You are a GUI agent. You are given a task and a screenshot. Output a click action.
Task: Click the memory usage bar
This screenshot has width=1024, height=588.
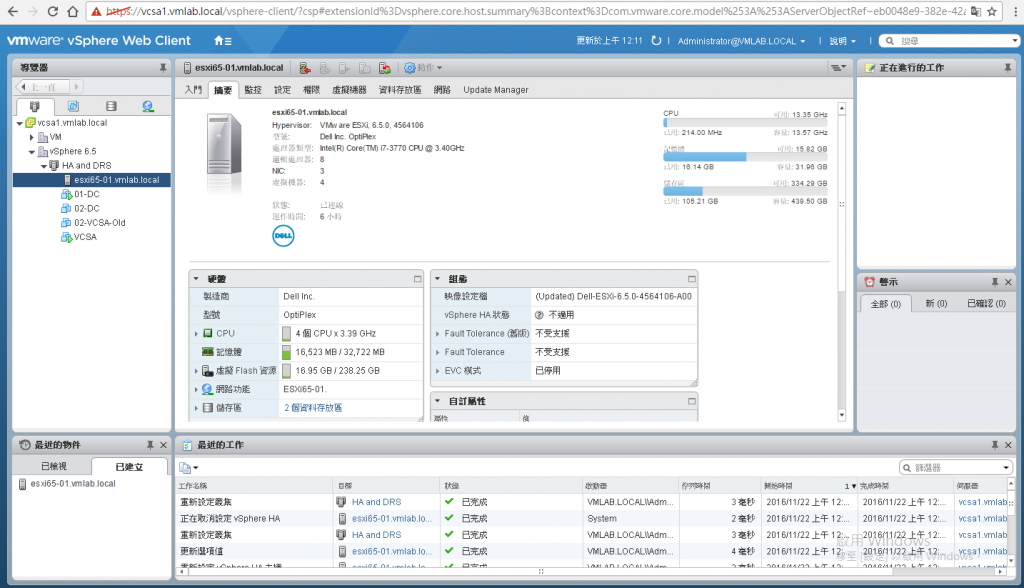[745, 157]
